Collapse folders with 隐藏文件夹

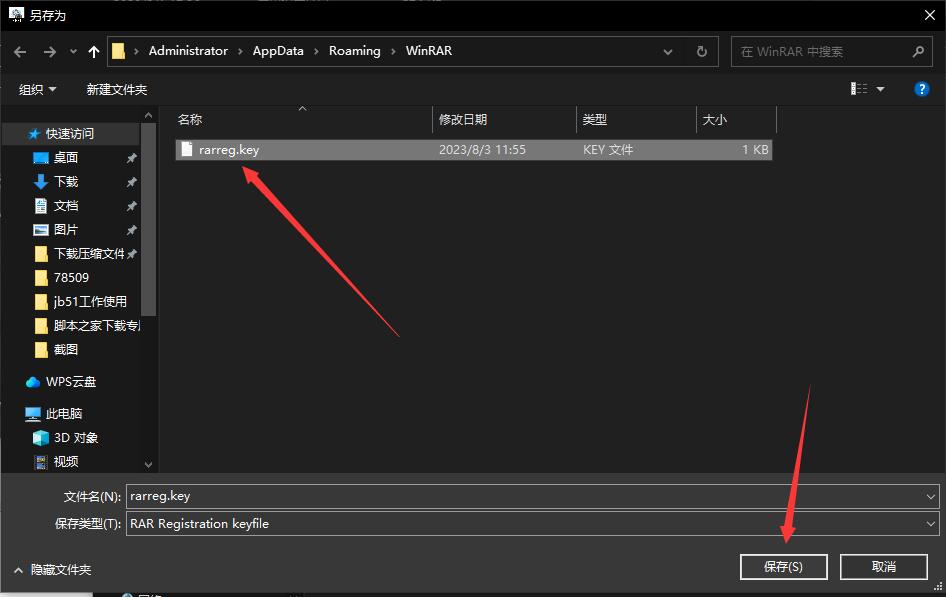pos(52,570)
